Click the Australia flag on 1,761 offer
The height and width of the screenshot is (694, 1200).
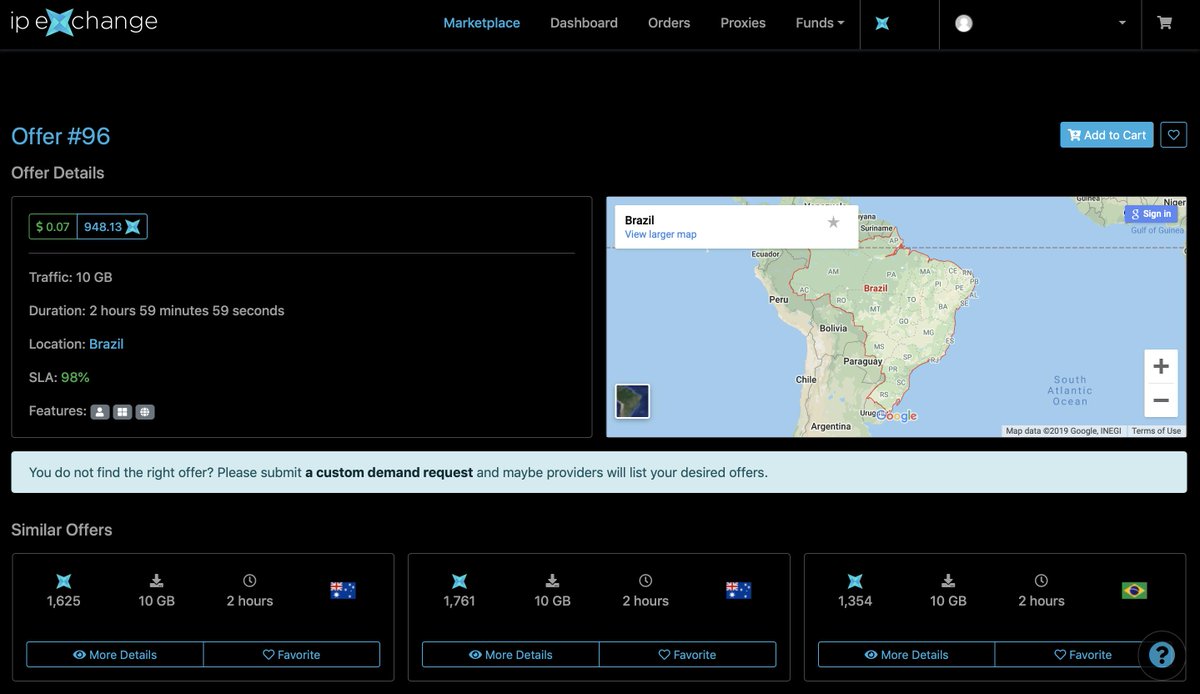(738, 590)
